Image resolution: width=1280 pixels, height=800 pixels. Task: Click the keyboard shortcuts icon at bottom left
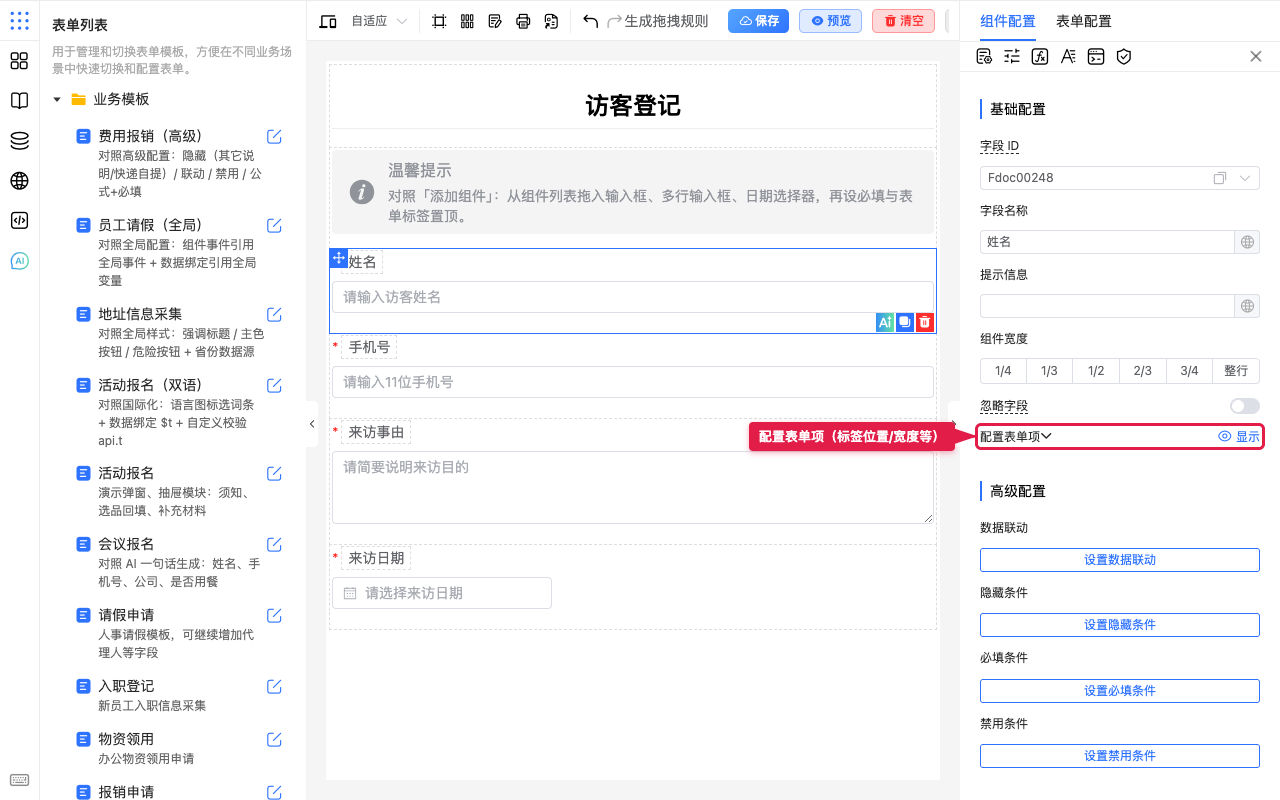point(19,780)
